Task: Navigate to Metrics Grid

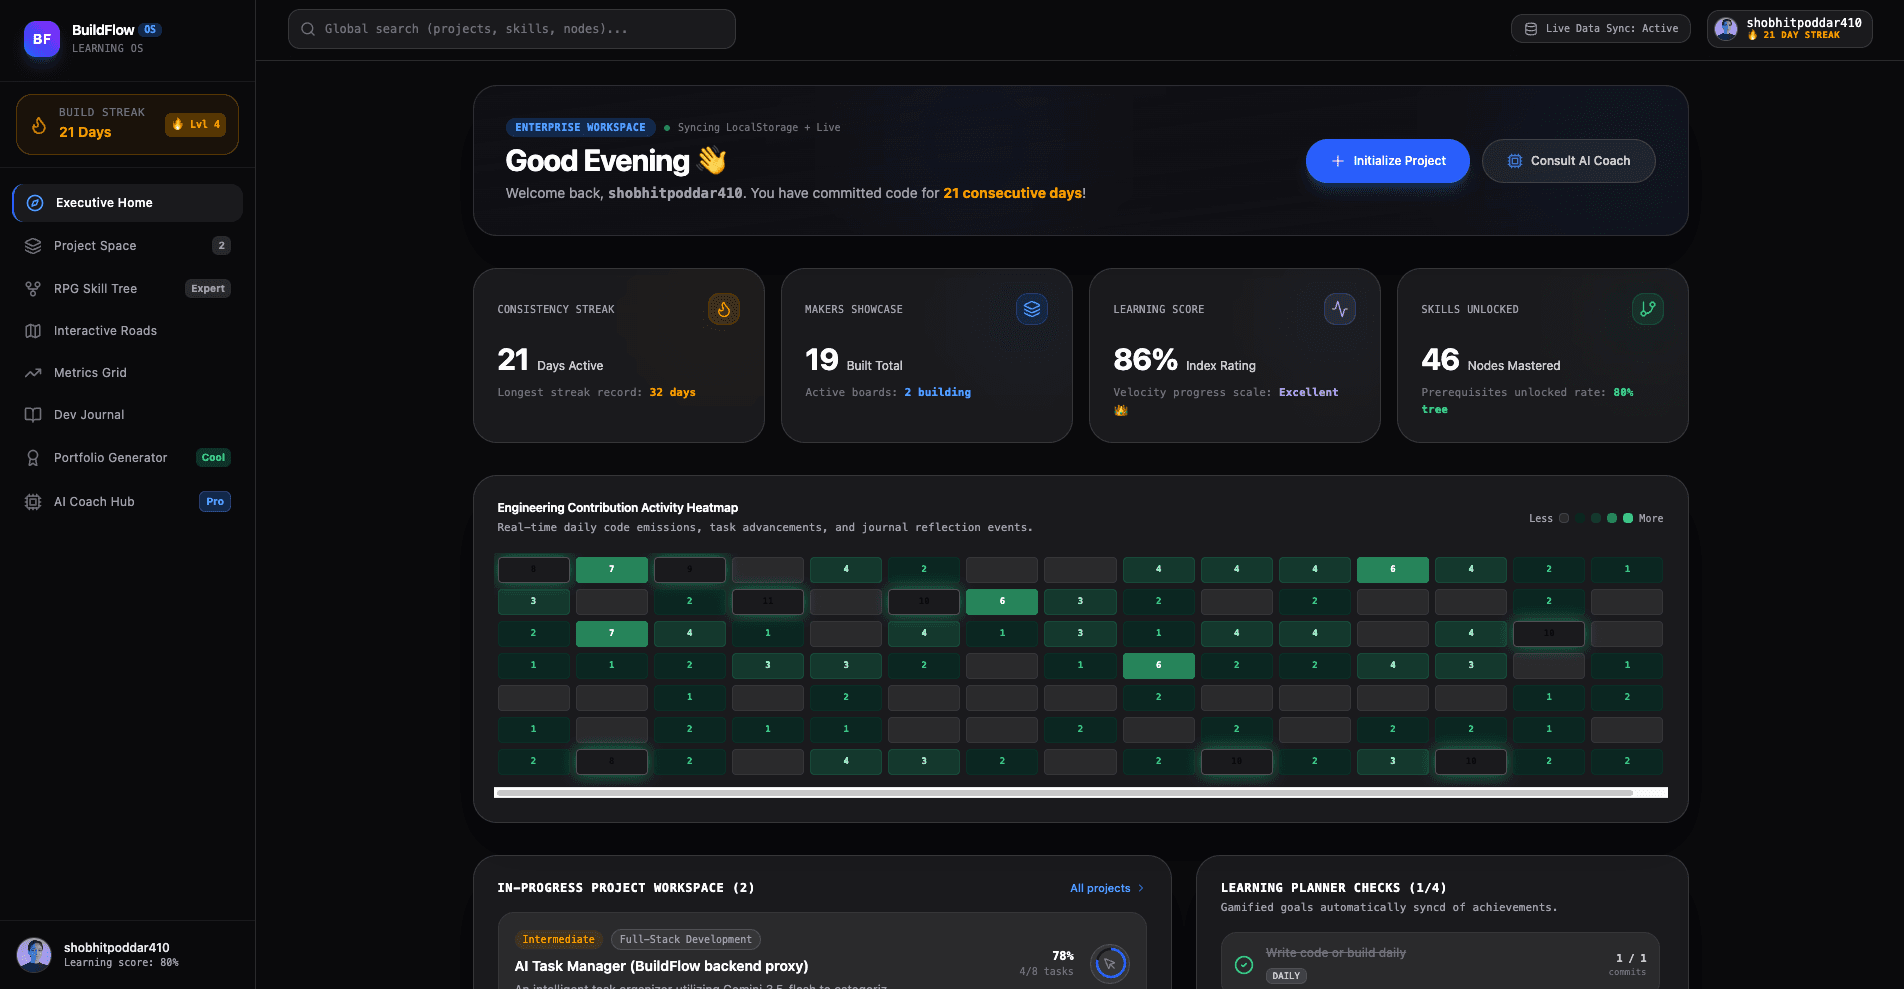Action: pos(127,373)
